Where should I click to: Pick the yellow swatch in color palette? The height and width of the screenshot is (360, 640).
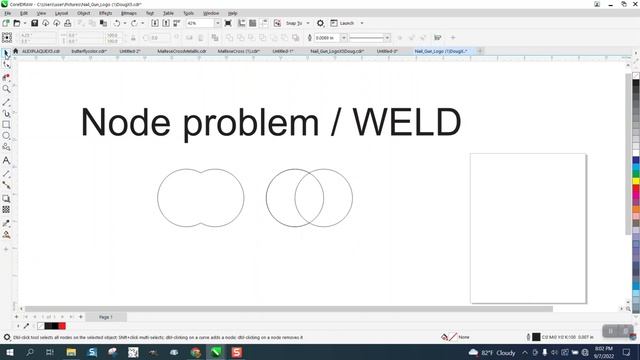point(636,181)
